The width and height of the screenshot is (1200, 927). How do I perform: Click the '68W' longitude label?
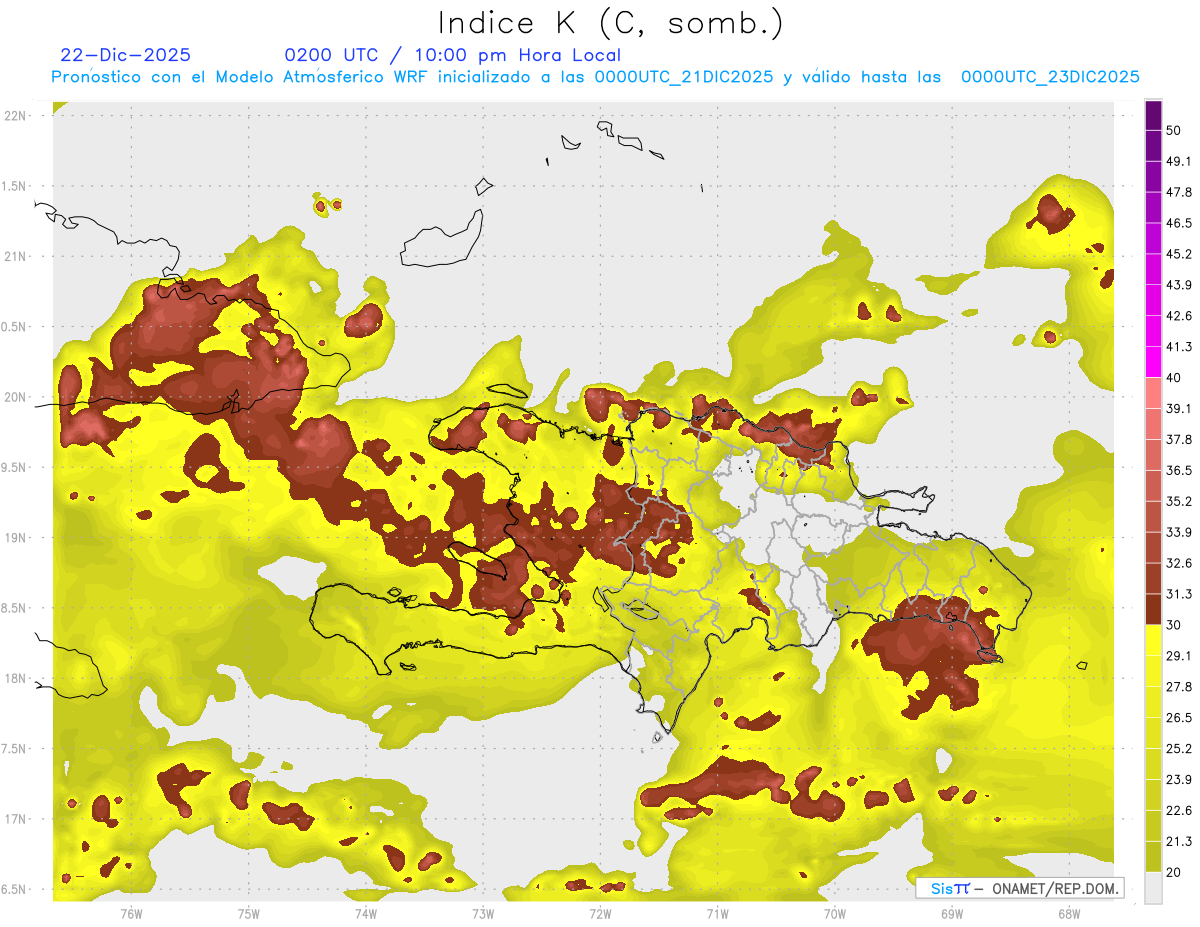(1069, 914)
